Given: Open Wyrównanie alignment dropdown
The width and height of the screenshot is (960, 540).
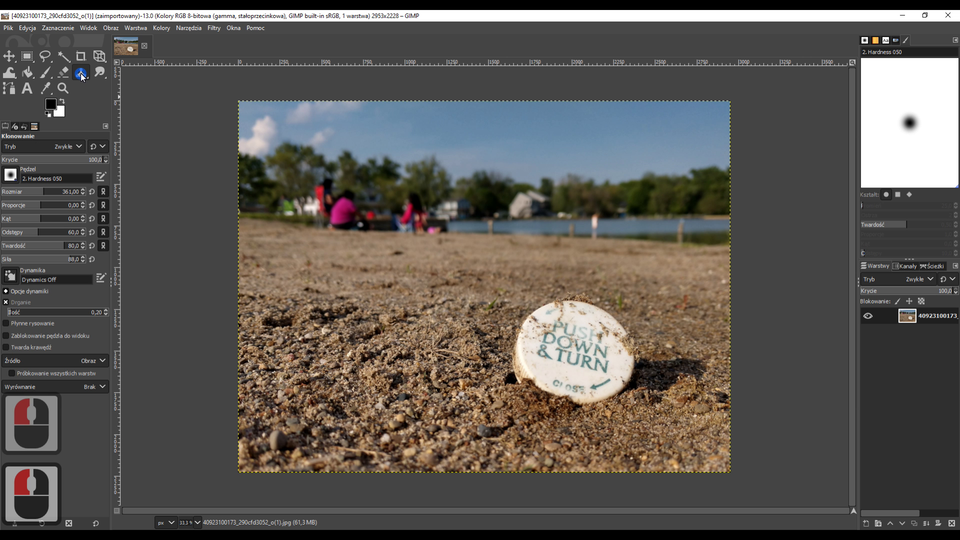Looking at the screenshot, I should (55, 387).
